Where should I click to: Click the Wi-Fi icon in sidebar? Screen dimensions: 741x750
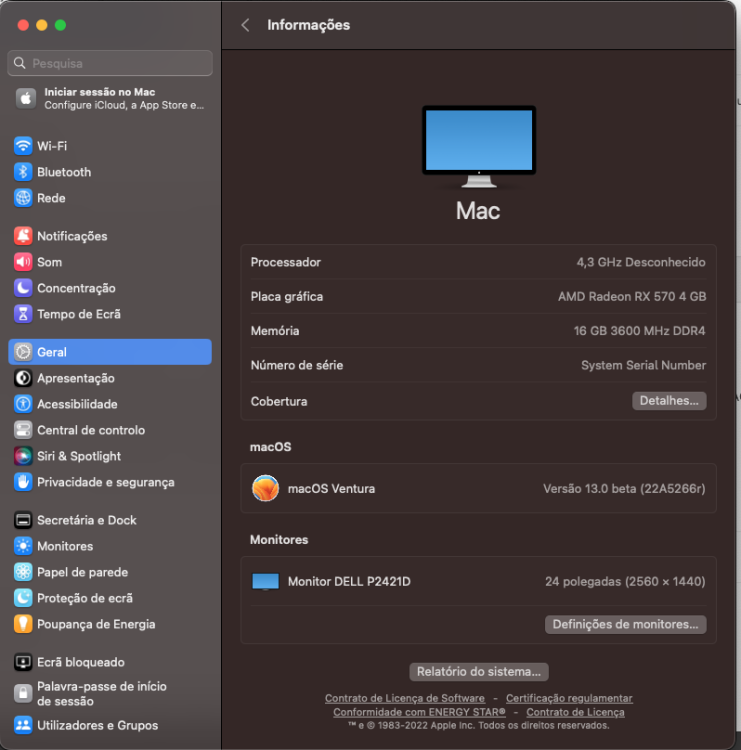(x=23, y=146)
